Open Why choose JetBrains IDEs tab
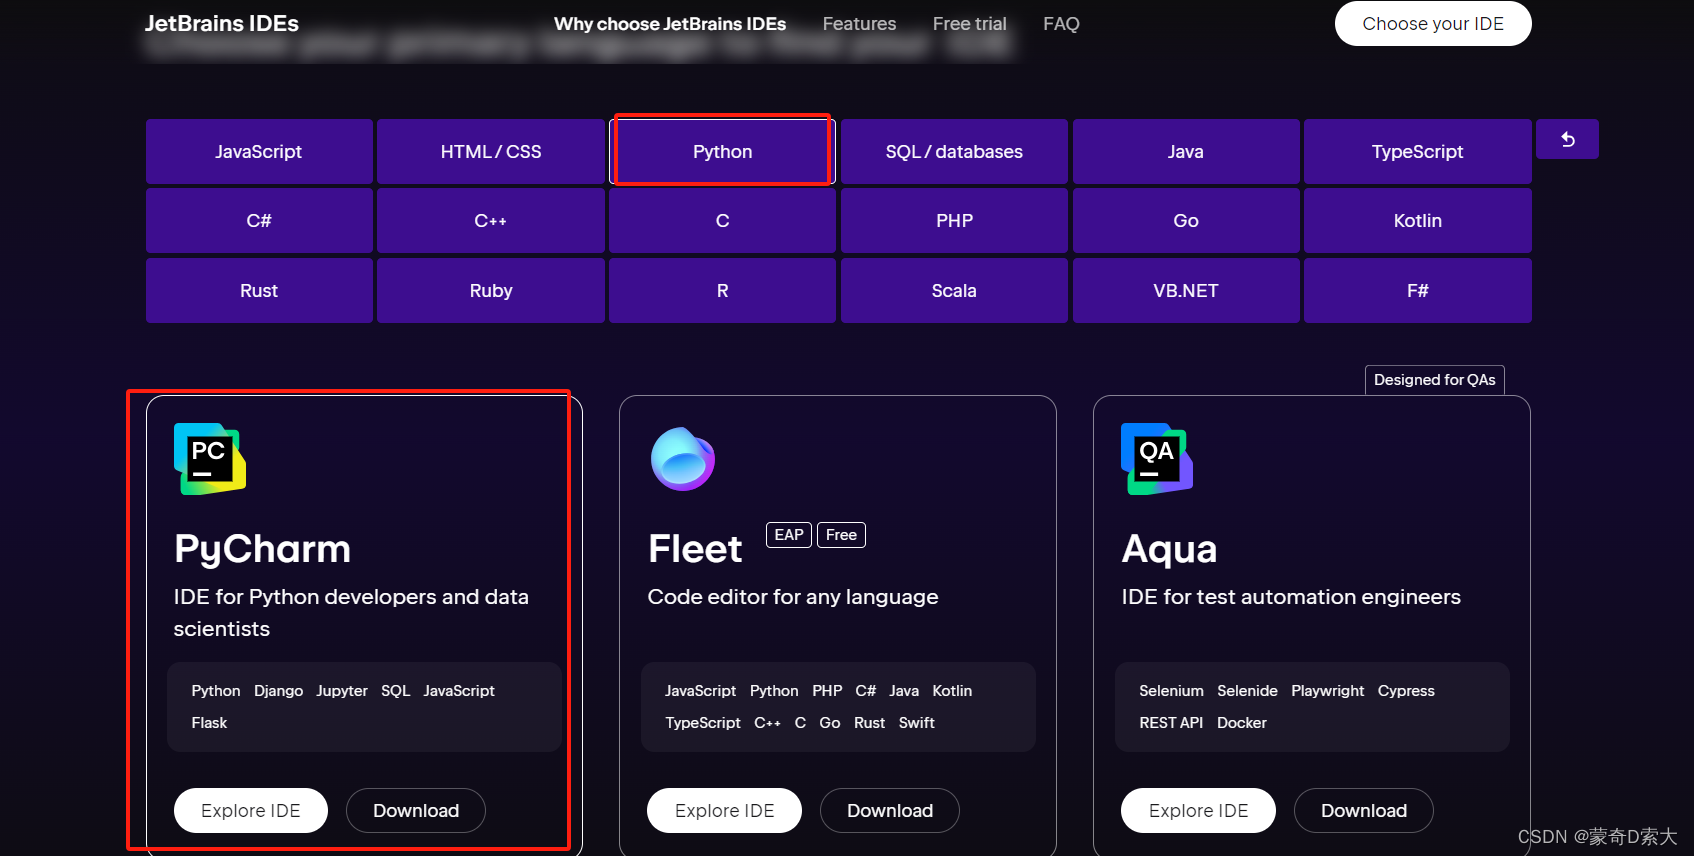The height and width of the screenshot is (856, 1694). click(x=670, y=24)
